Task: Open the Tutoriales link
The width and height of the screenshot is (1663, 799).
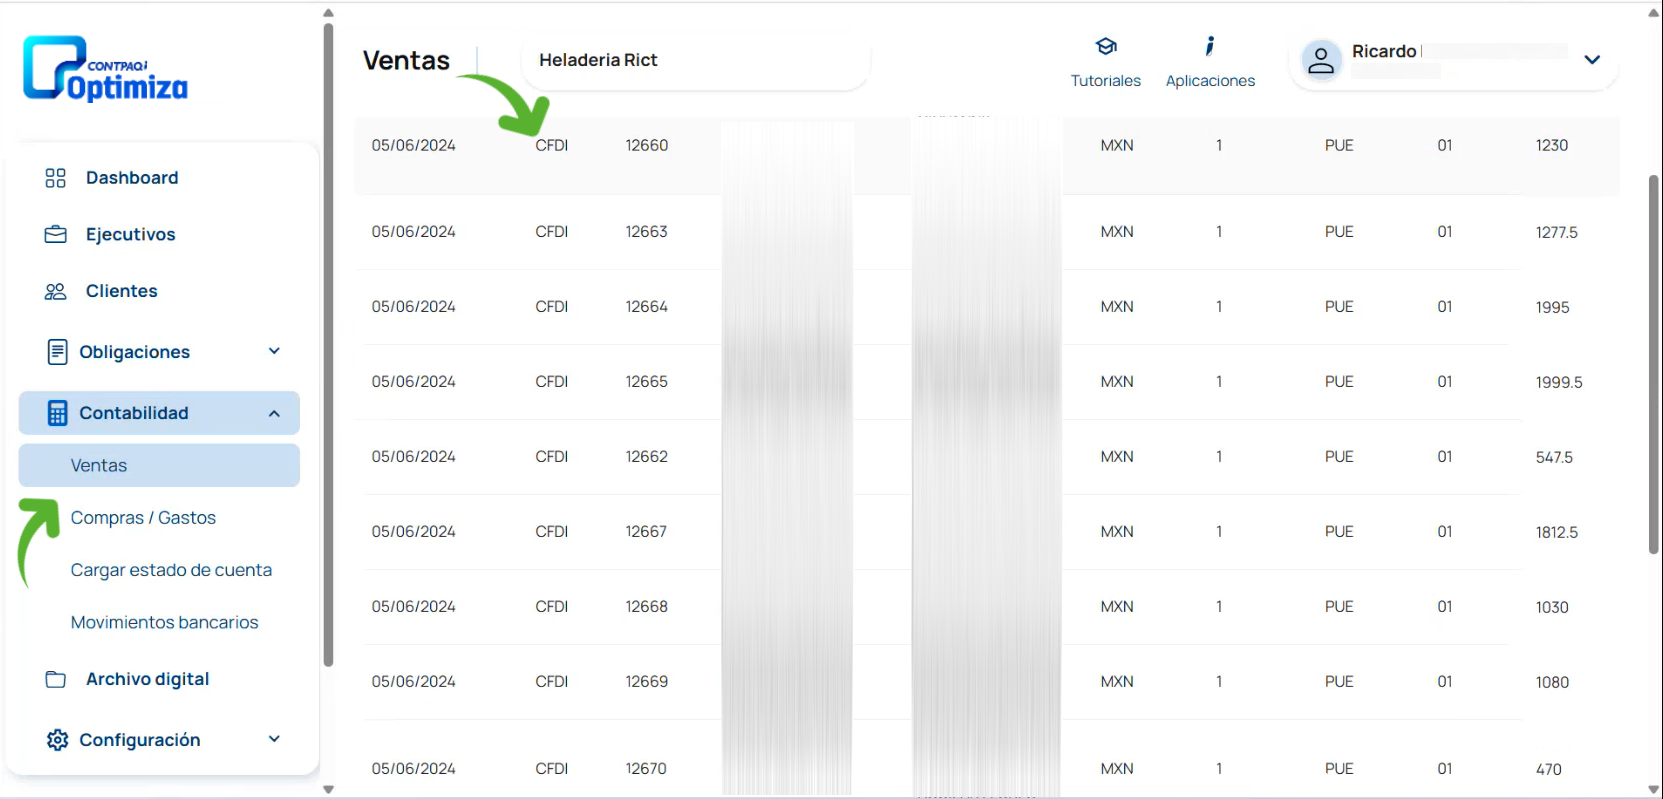Action: point(1106,81)
